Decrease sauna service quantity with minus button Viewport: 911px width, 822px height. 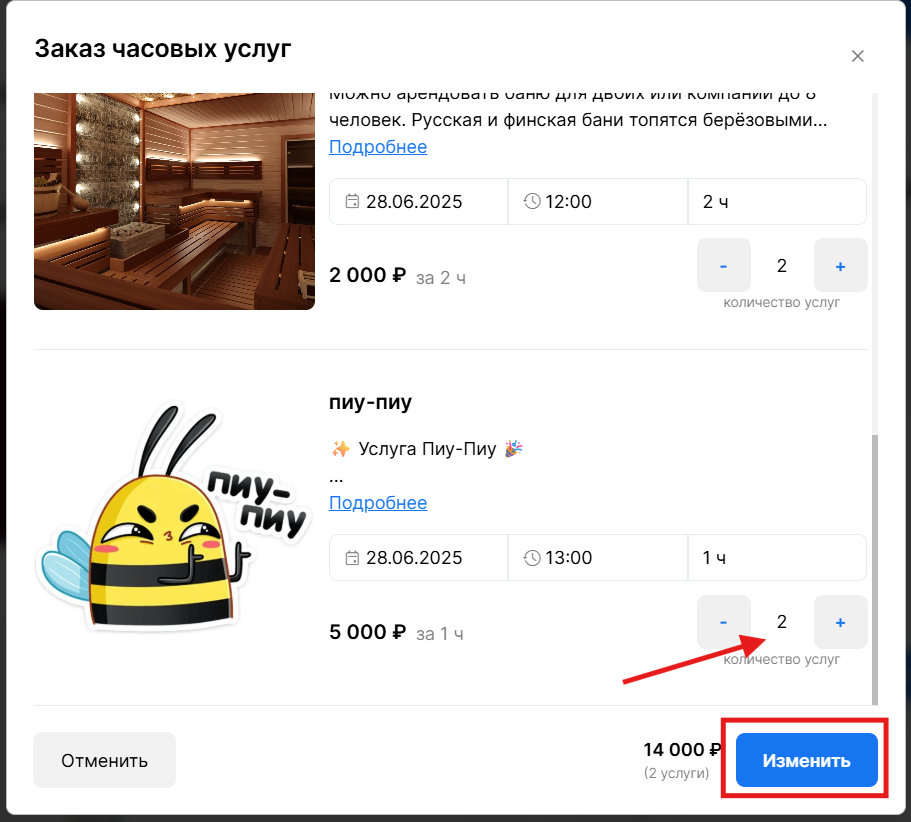pyautogui.click(x=724, y=265)
